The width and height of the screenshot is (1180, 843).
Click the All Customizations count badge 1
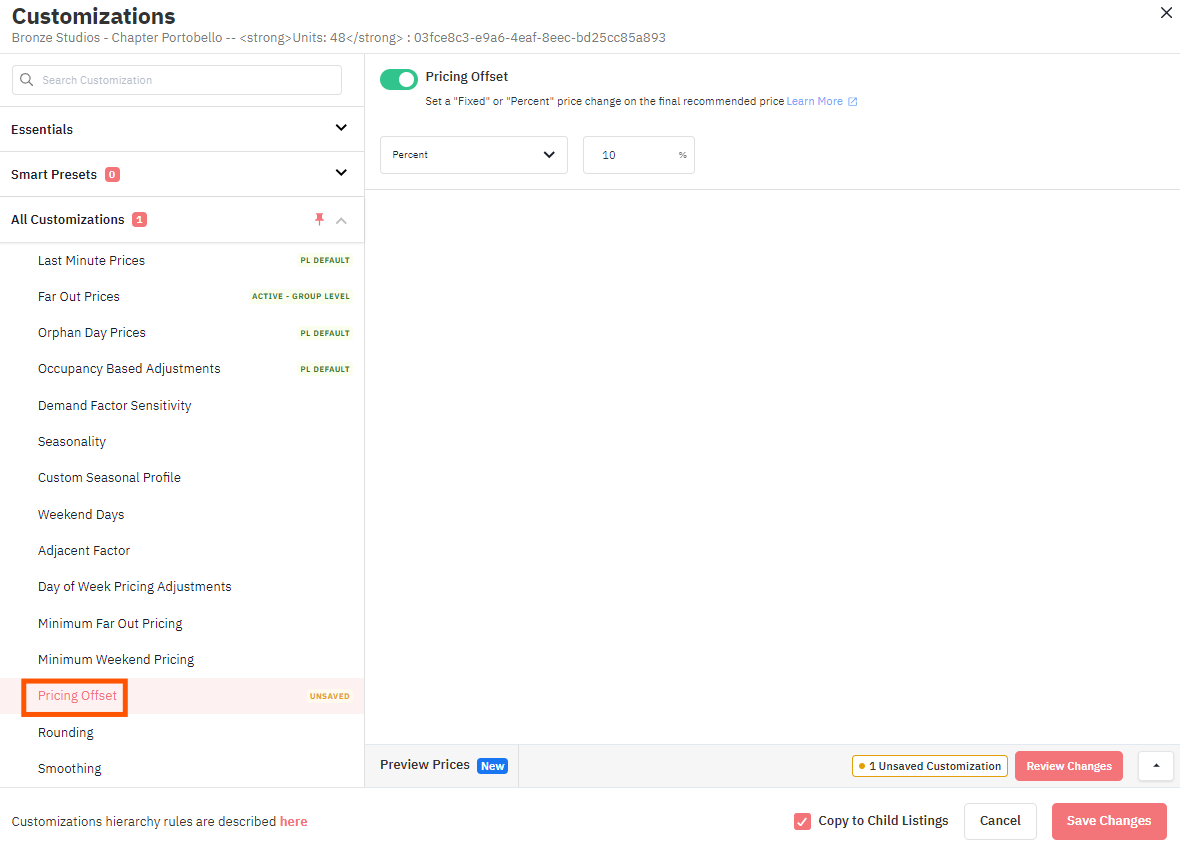pyautogui.click(x=139, y=220)
